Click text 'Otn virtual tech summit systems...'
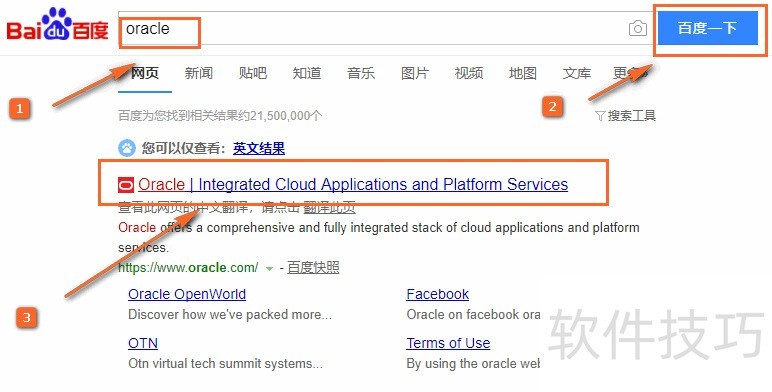 225,363
